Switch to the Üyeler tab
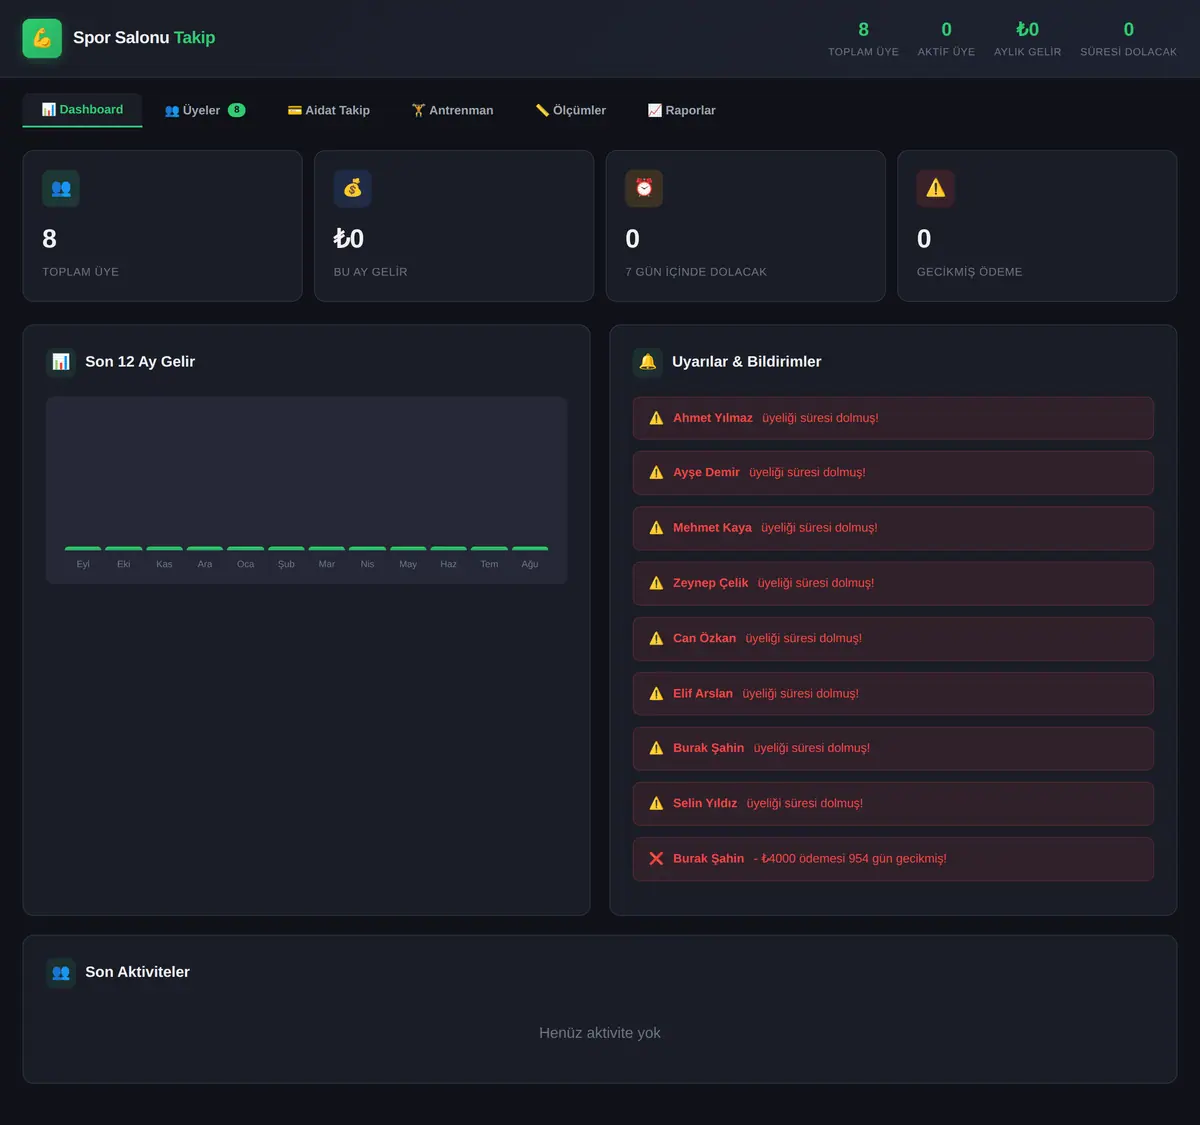 (205, 110)
